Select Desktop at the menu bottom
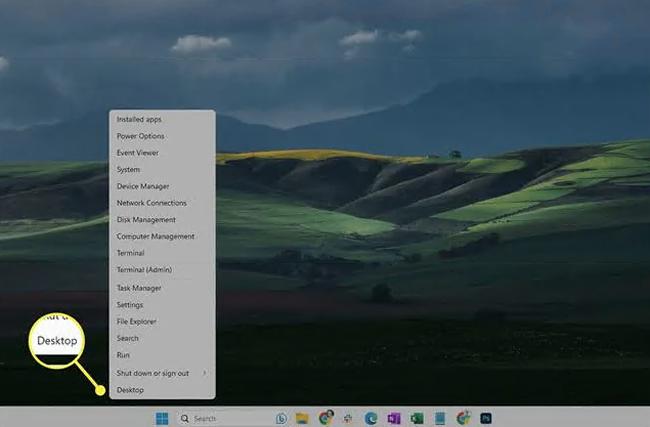 point(130,389)
